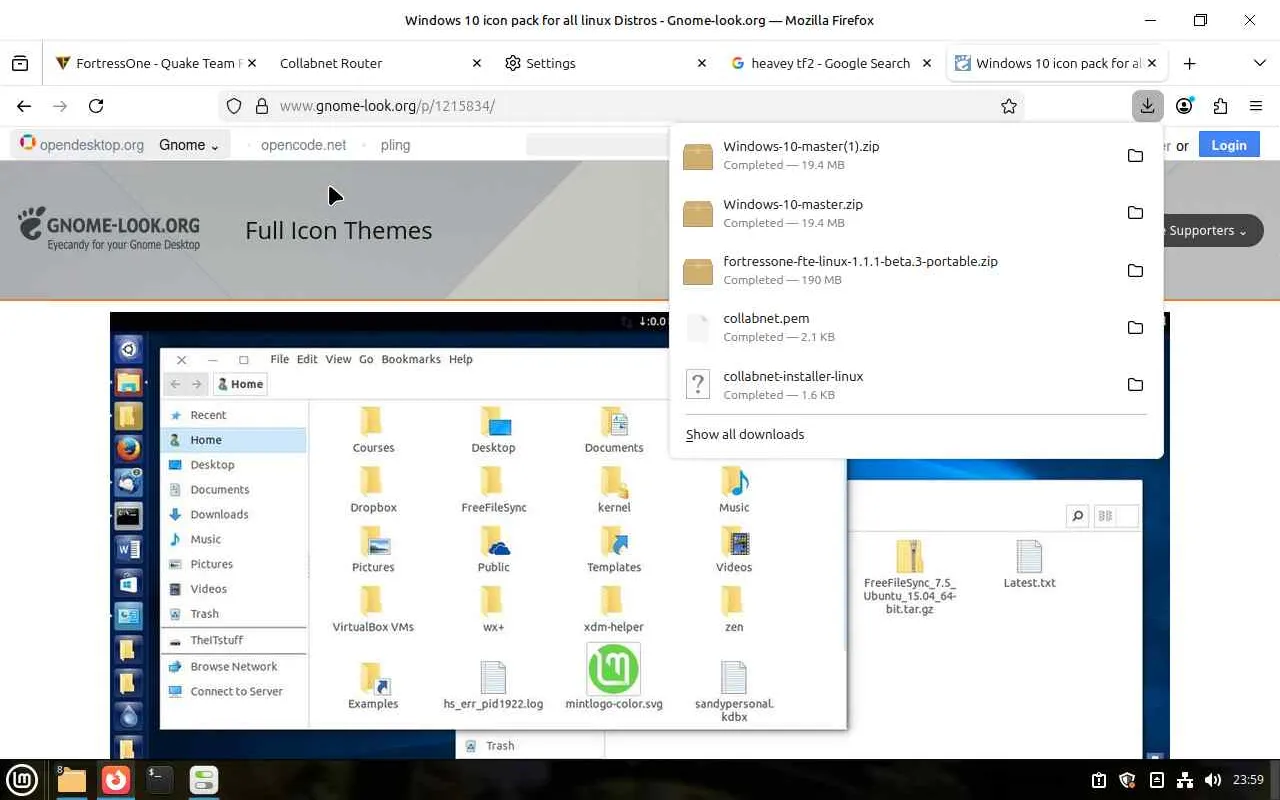Viewport: 1280px width, 800px height.
Task: Show collabnet.pem in its folder
Action: click(x=1135, y=327)
